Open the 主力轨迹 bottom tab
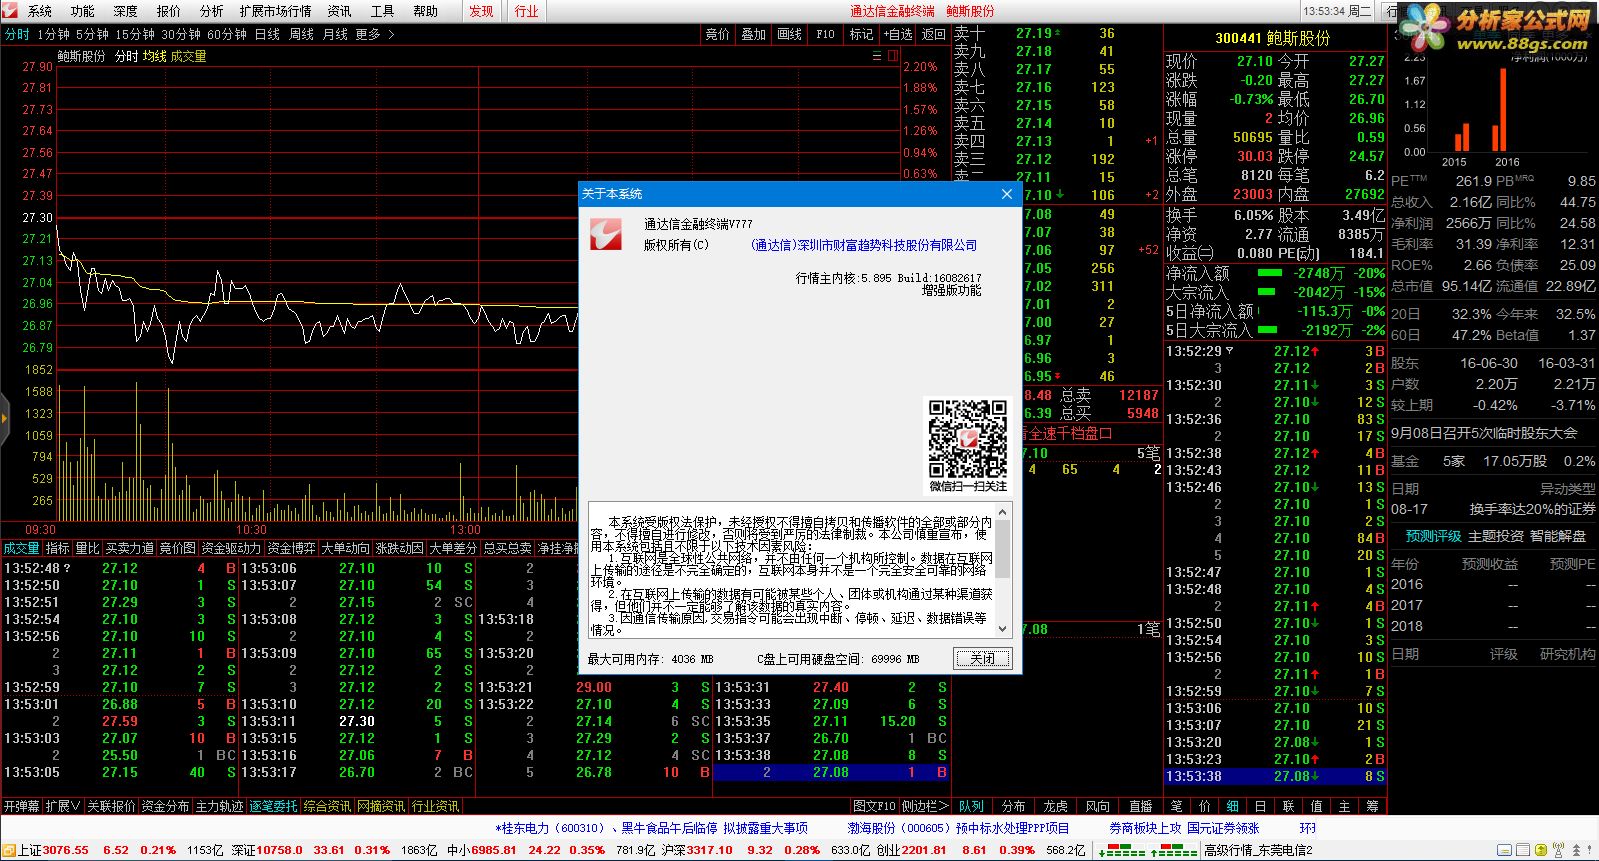The width and height of the screenshot is (1599, 861). (219, 806)
